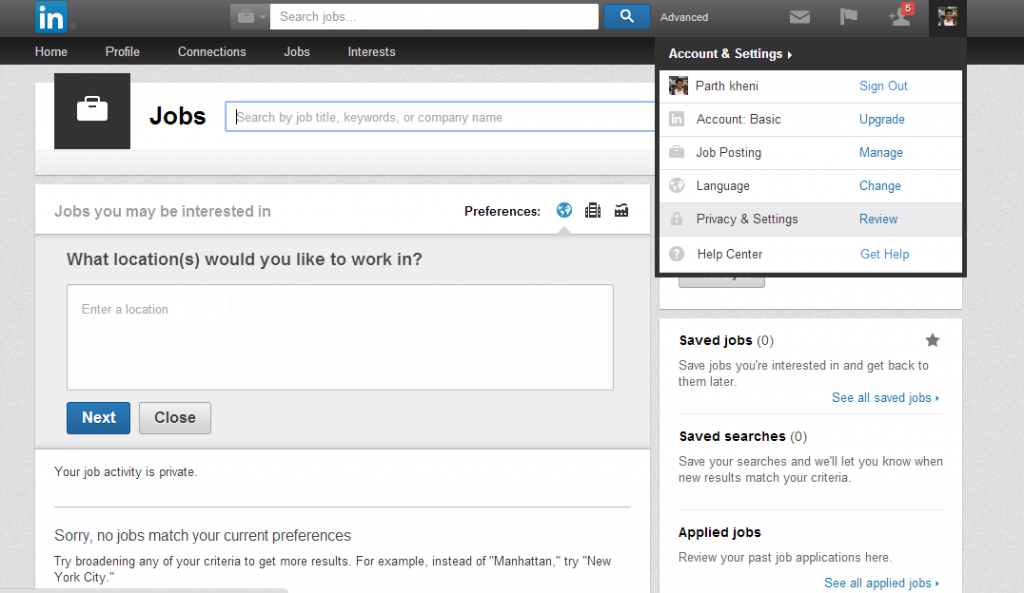Click the Next button
1024x593 pixels.
pos(99,418)
